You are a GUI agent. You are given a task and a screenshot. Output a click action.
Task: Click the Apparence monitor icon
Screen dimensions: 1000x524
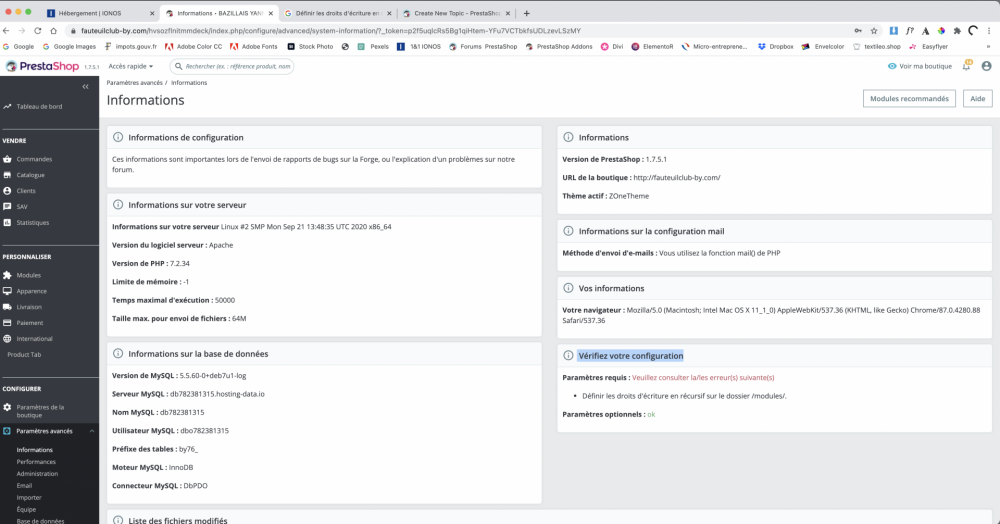click(x=7, y=291)
